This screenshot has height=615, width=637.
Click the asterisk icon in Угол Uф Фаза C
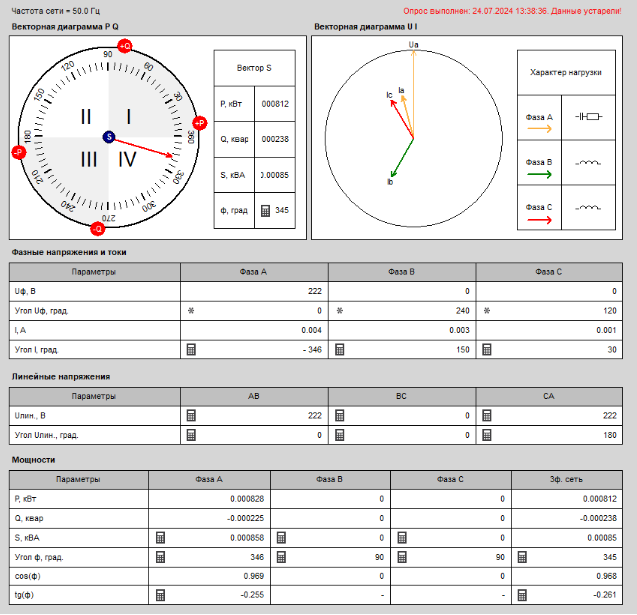pos(487,311)
